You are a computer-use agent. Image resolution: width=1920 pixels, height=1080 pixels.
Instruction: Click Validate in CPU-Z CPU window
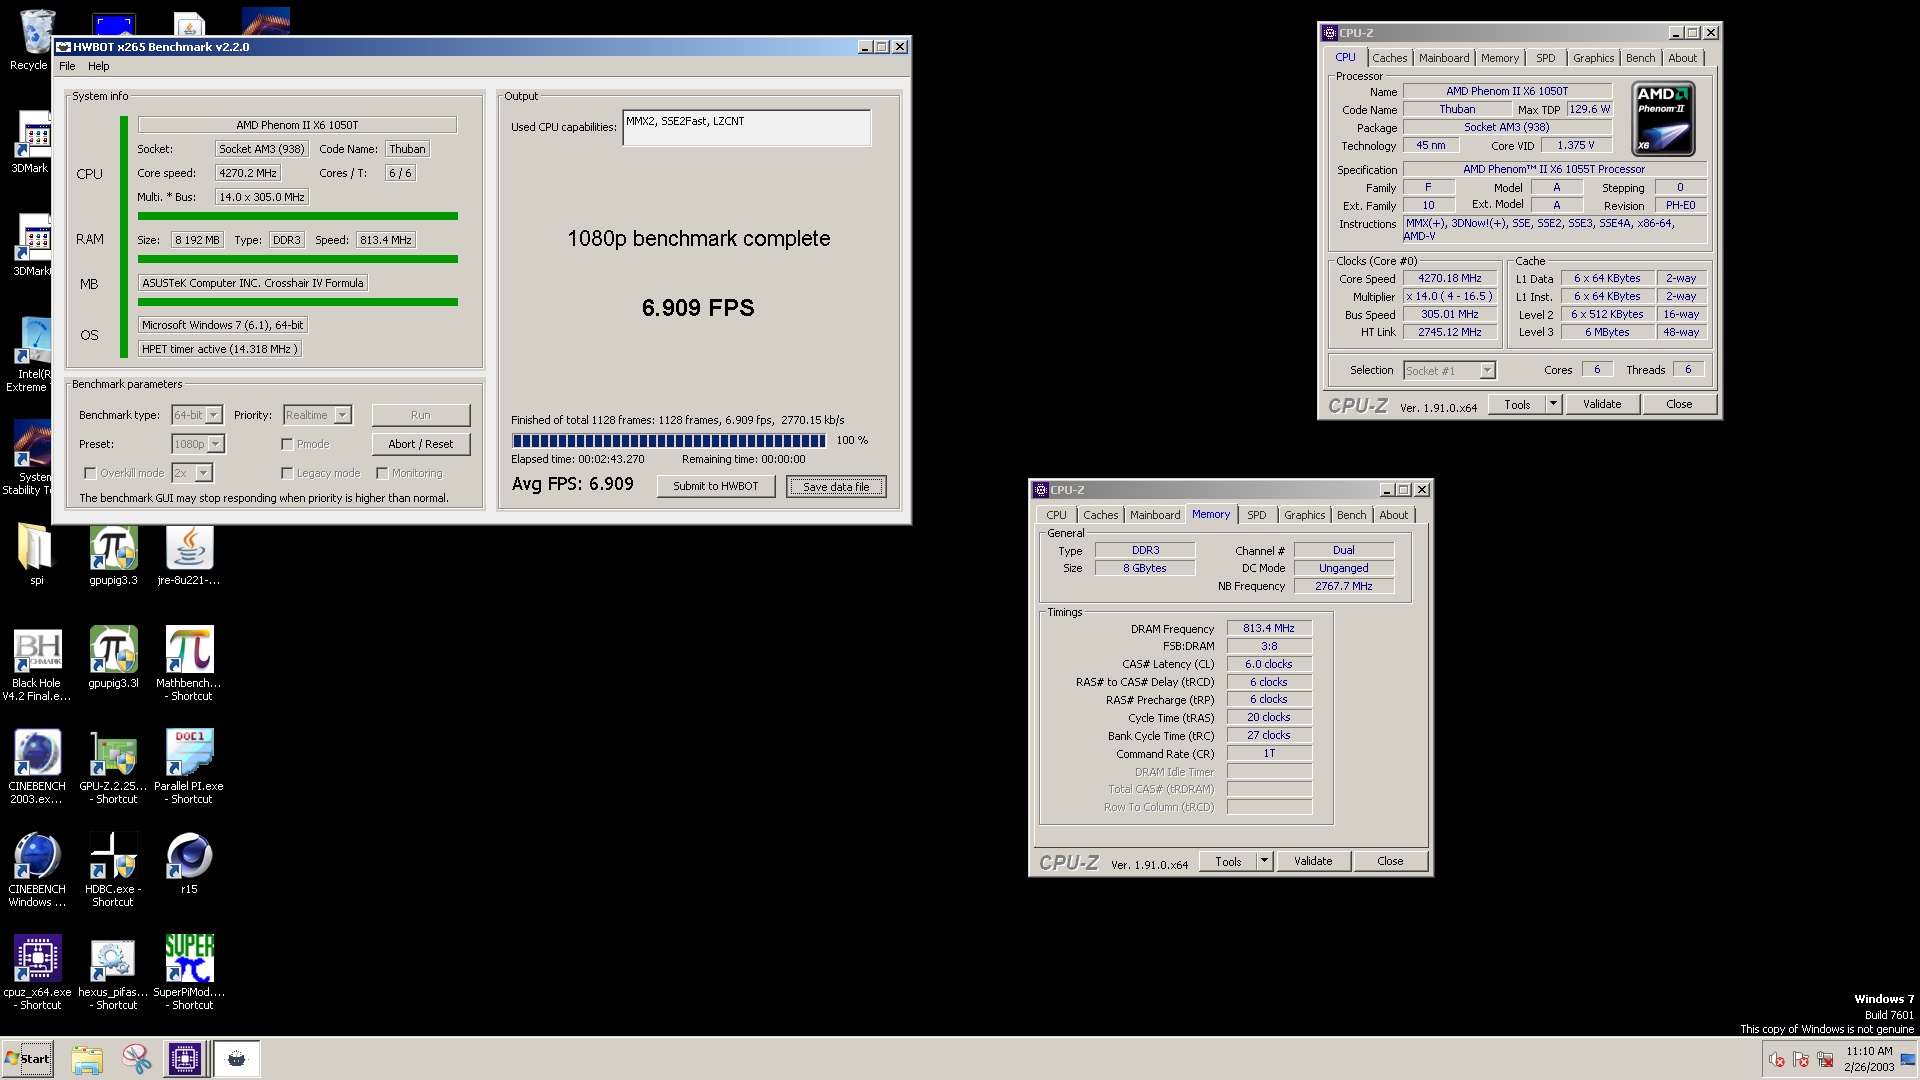(1601, 404)
